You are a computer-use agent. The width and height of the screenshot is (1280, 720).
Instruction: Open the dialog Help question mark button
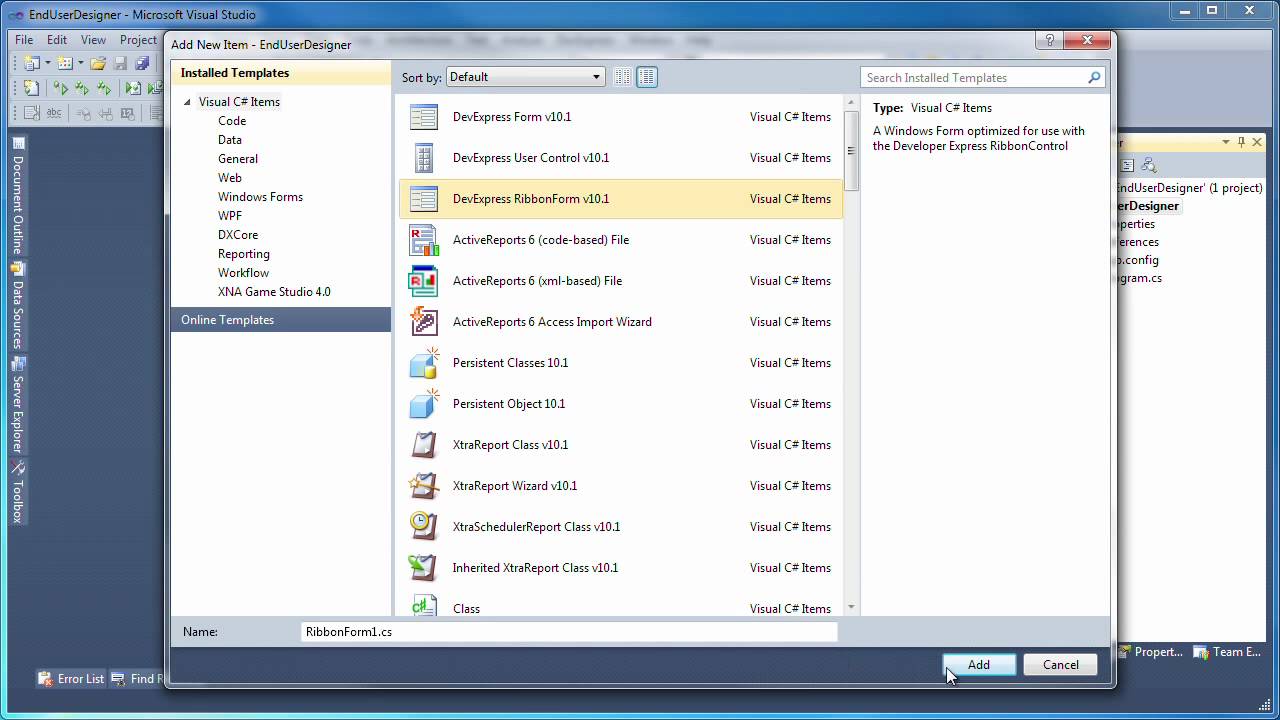tap(1049, 41)
